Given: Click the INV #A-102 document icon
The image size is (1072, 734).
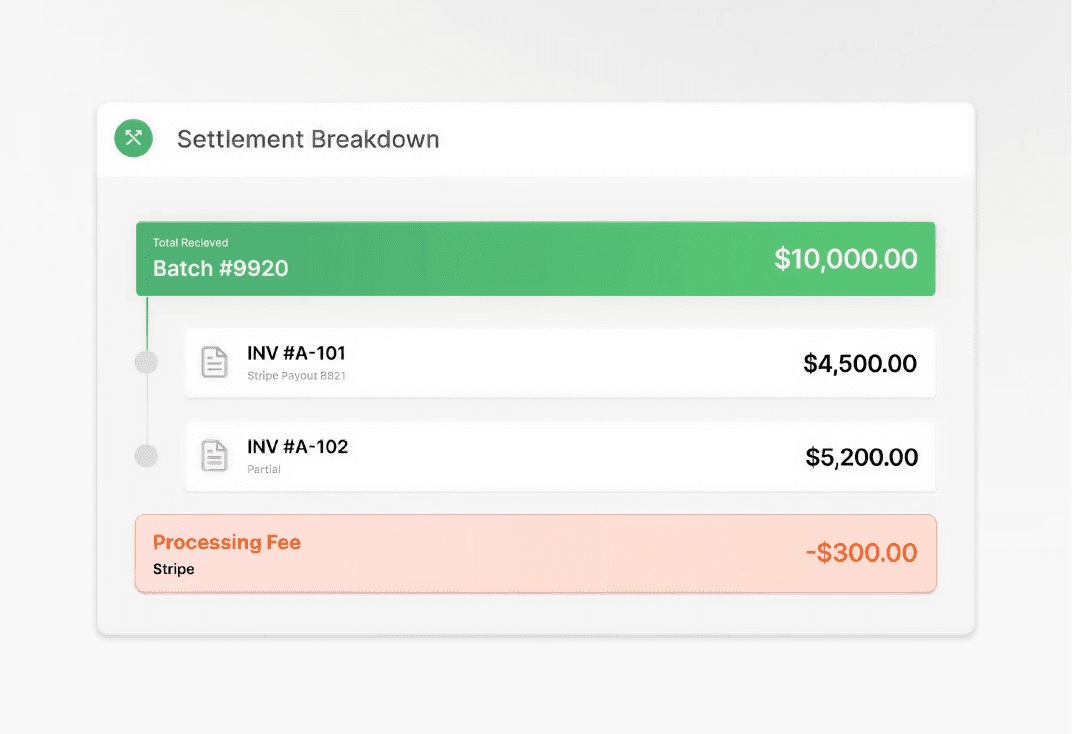Looking at the screenshot, I should point(214,455).
